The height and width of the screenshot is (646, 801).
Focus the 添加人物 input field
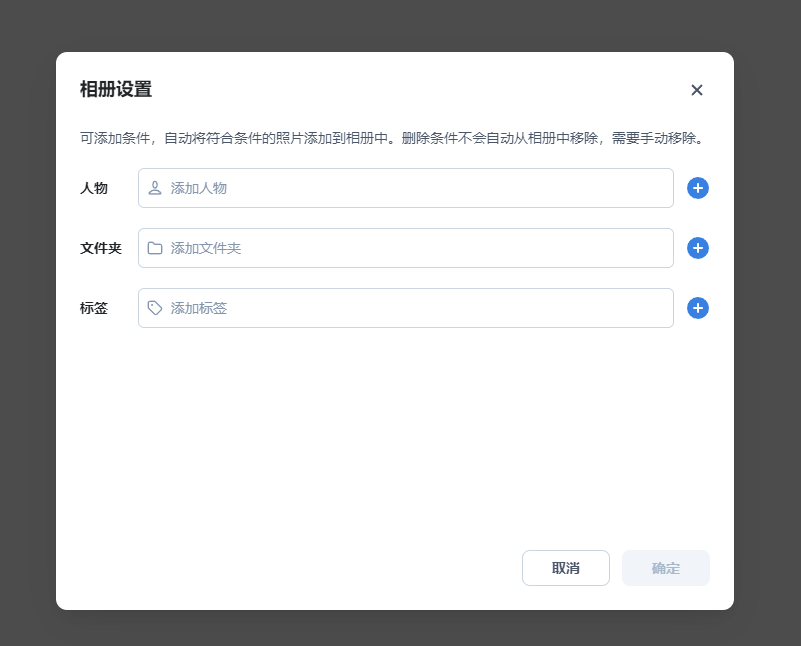pos(406,188)
